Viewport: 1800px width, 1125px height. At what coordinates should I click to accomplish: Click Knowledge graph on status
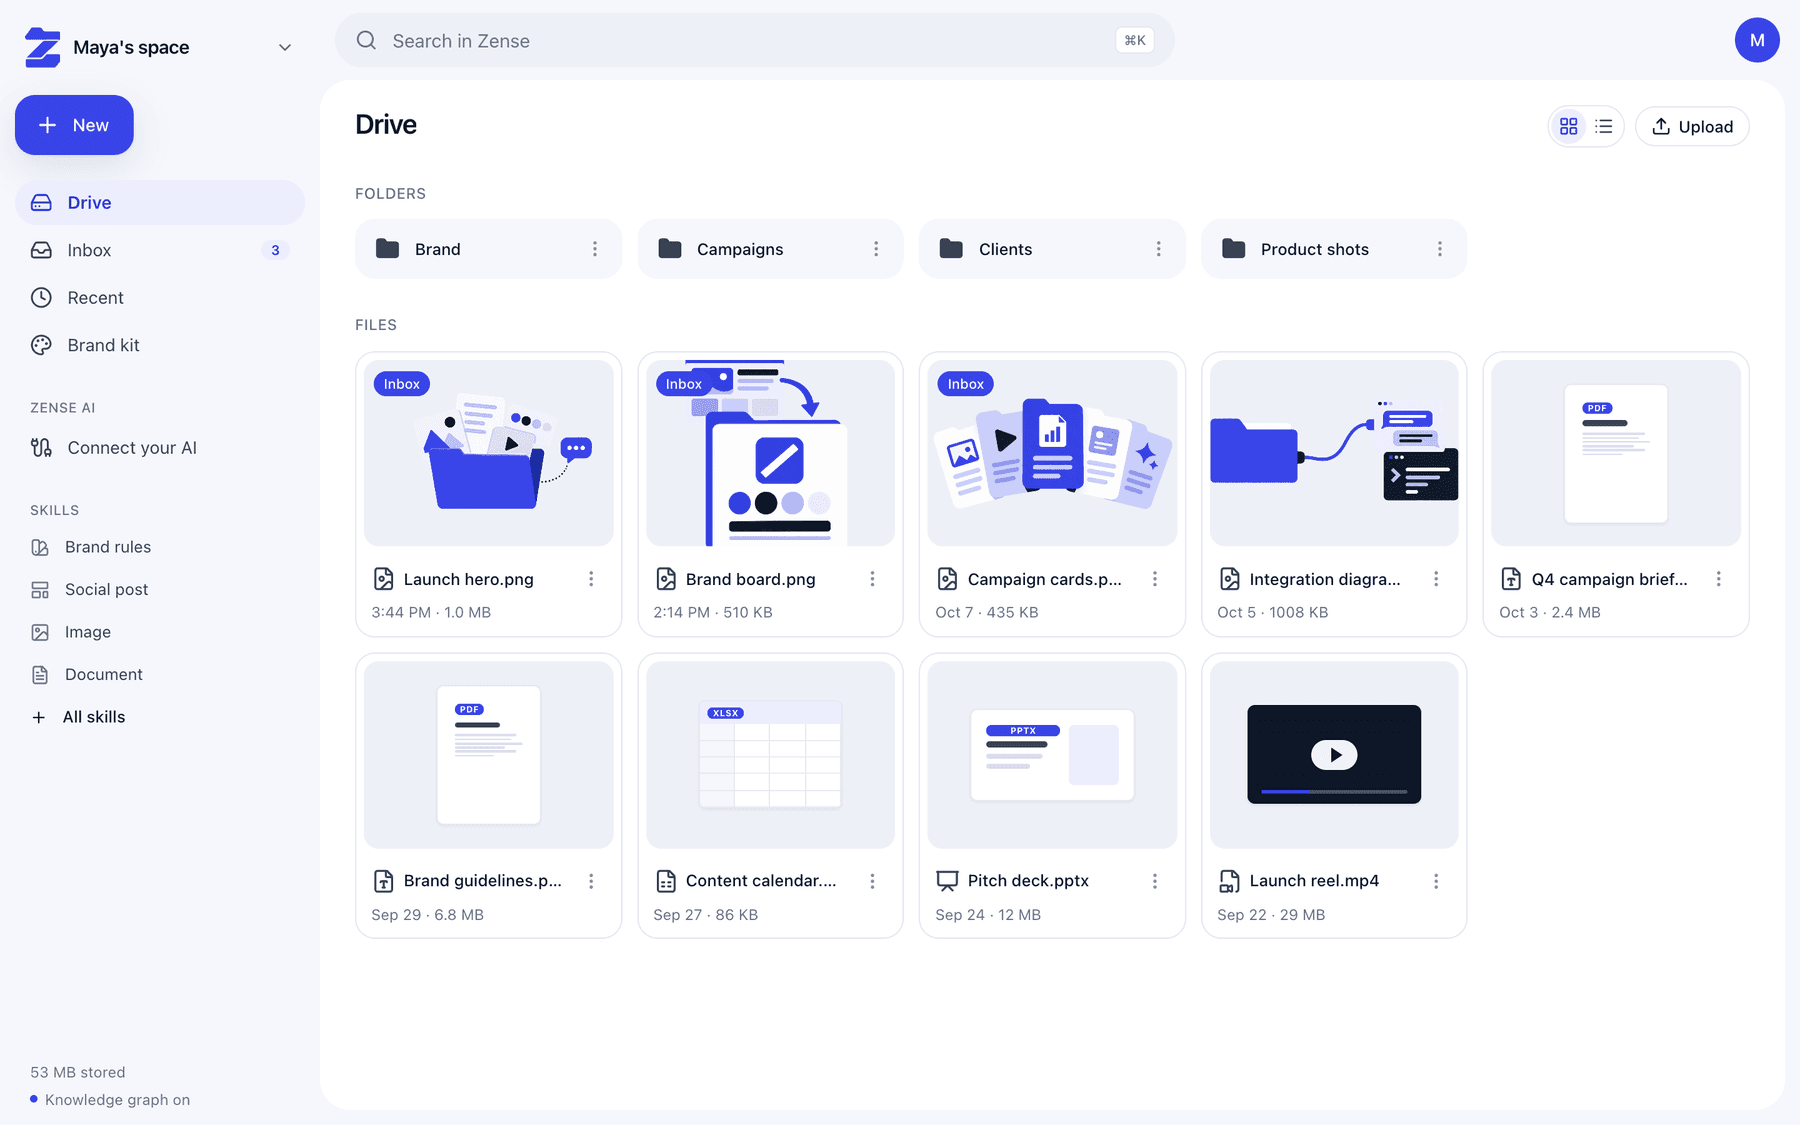110,1100
